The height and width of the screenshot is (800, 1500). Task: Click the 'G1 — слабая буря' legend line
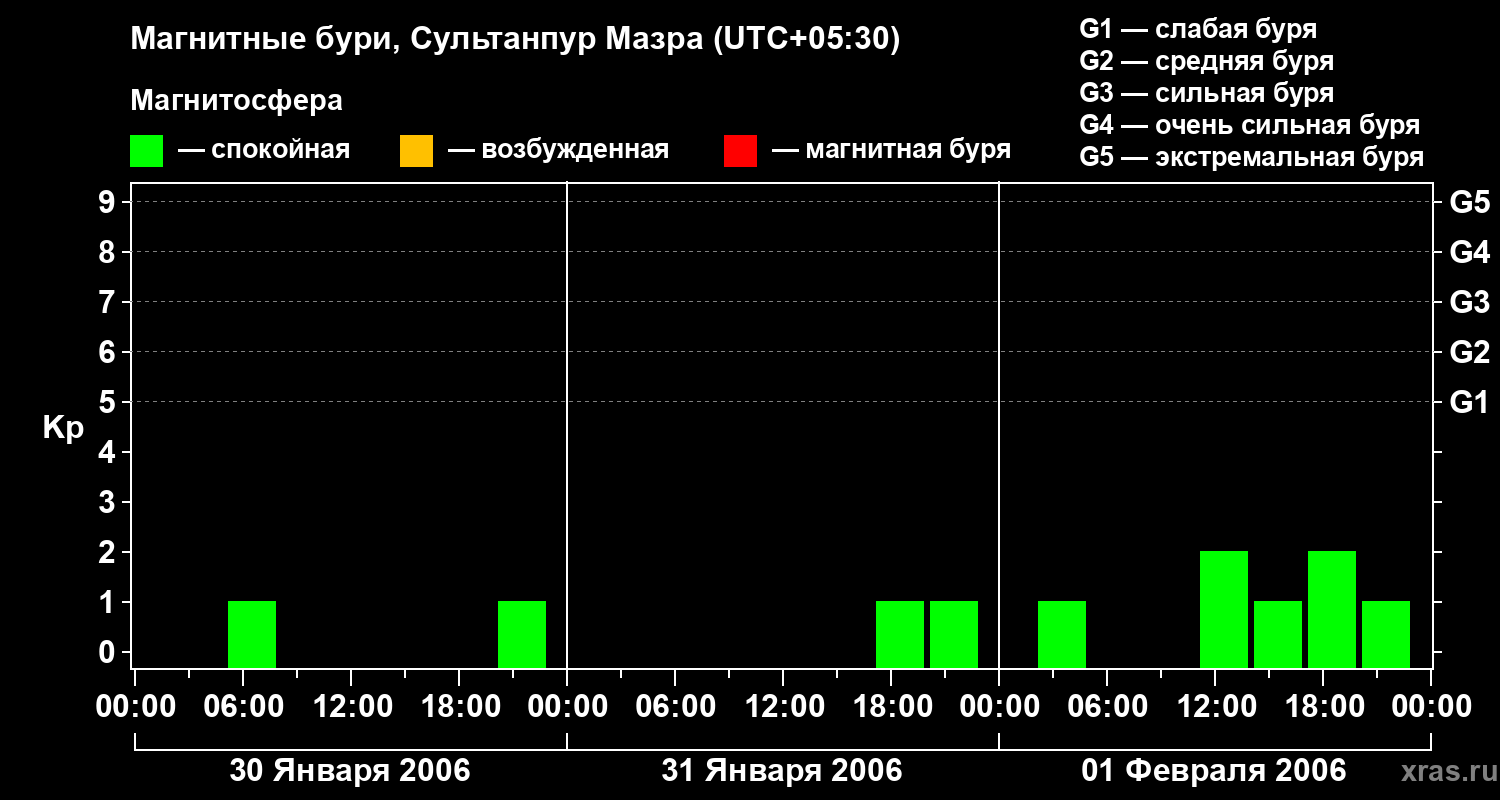tap(1198, 29)
